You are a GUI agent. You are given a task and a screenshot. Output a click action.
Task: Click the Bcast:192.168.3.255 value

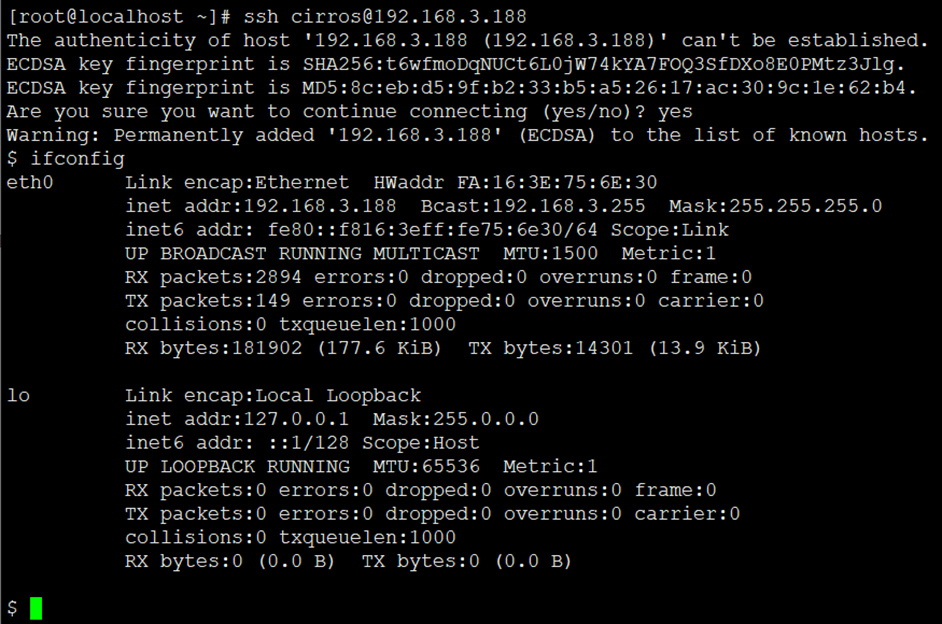(x=533, y=206)
